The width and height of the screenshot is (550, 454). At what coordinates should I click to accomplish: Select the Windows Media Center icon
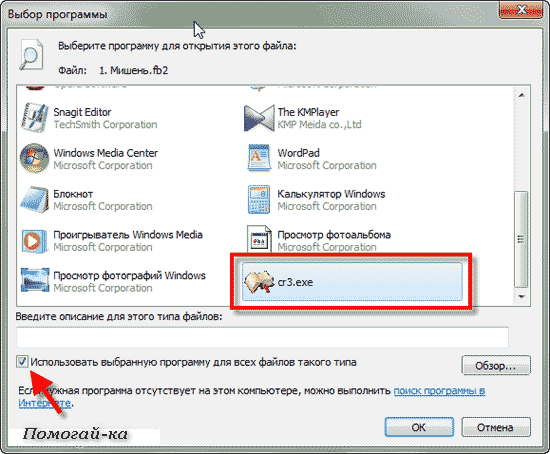pos(34,158)
